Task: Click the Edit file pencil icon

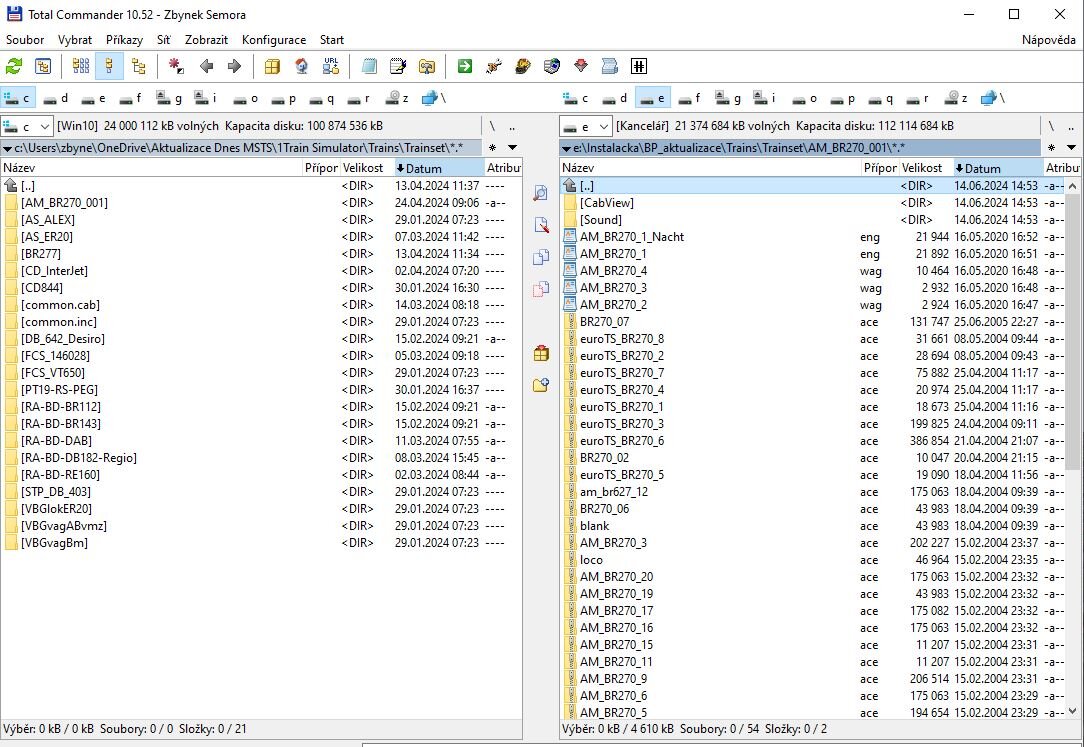Action: point(541,225)
